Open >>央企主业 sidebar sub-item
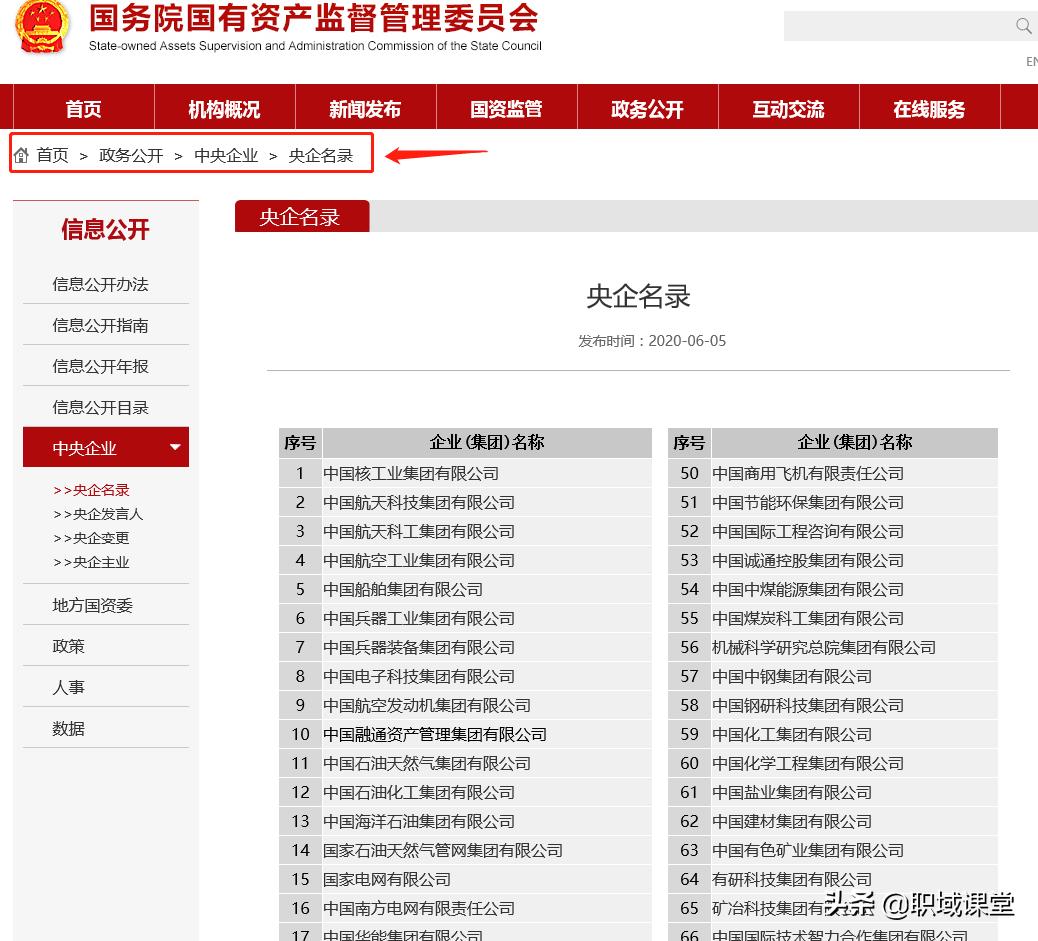The image size is (1038, 941). (x=91, y=562)
